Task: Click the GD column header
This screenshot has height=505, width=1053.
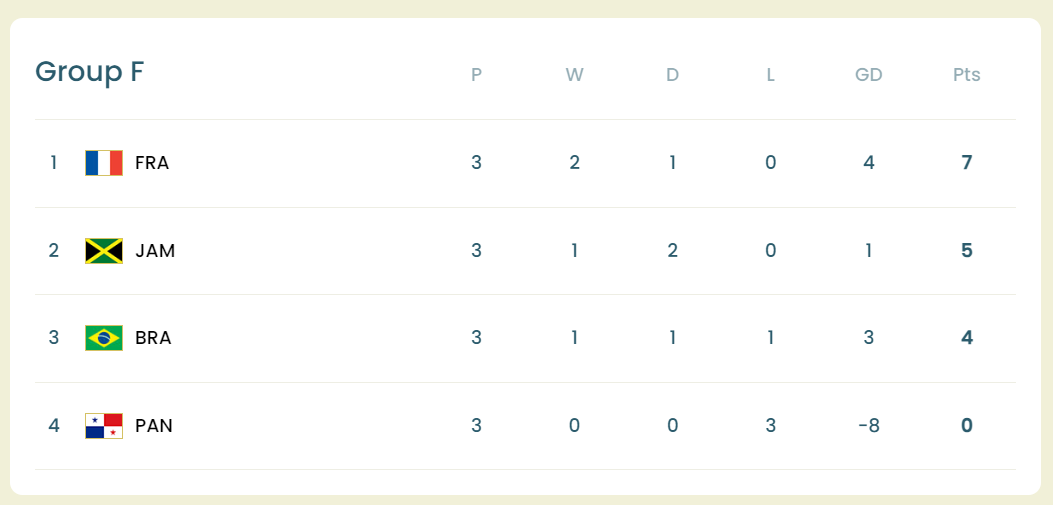Action: click(x=868, y=75)
